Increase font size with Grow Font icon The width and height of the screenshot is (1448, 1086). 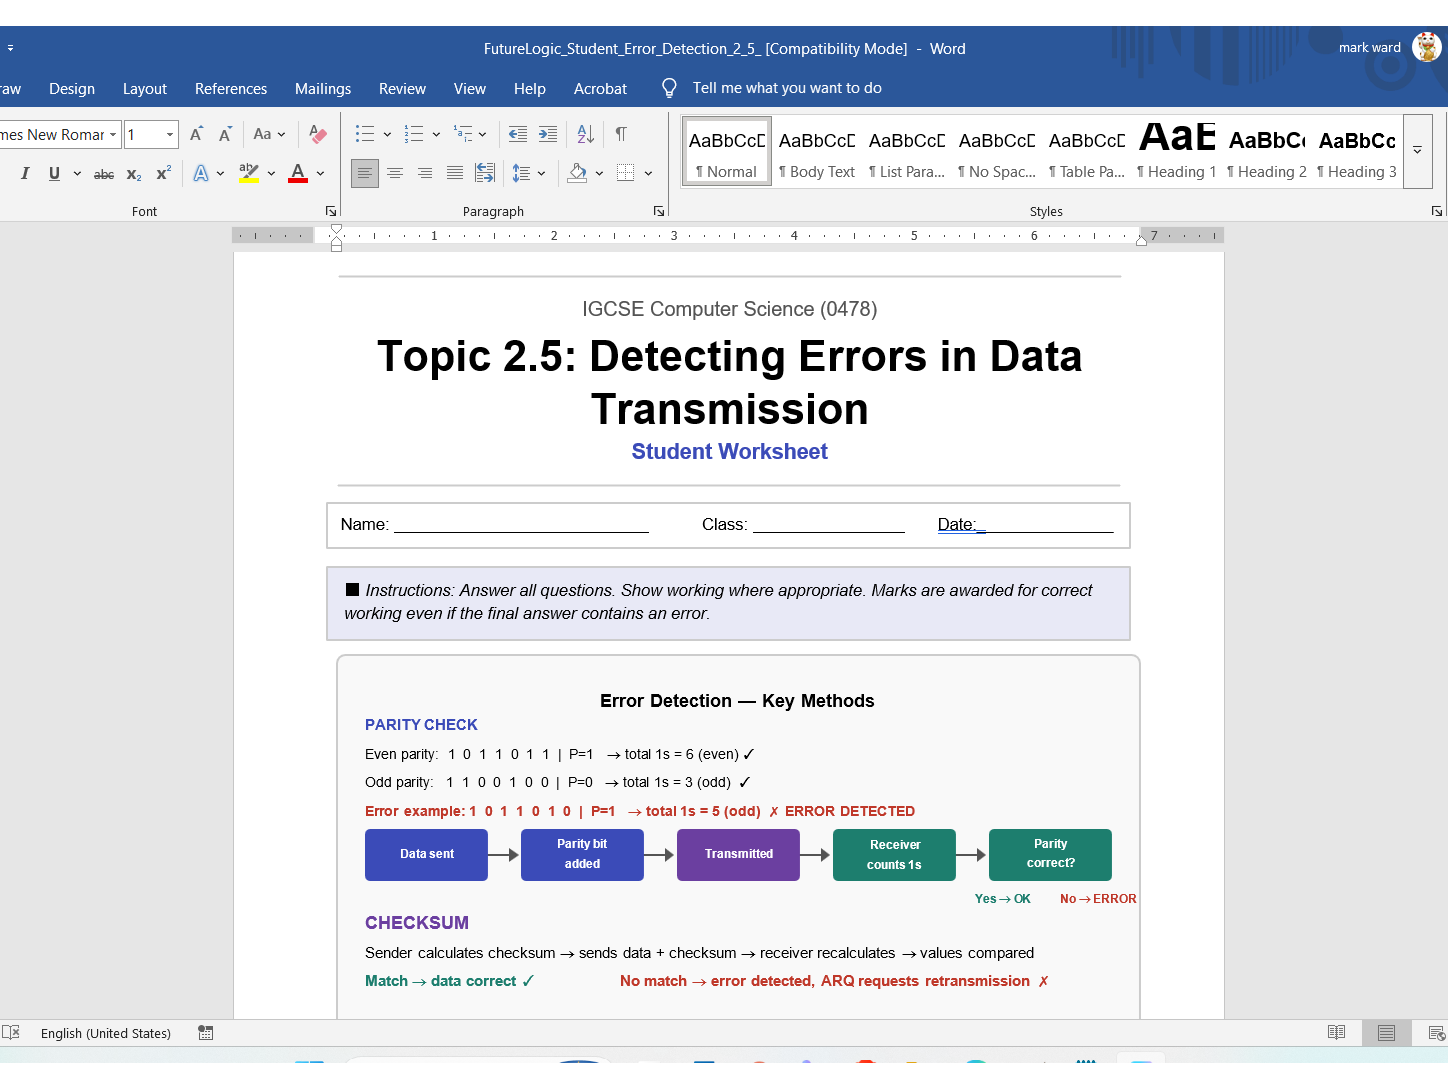[x=197, y=134]
